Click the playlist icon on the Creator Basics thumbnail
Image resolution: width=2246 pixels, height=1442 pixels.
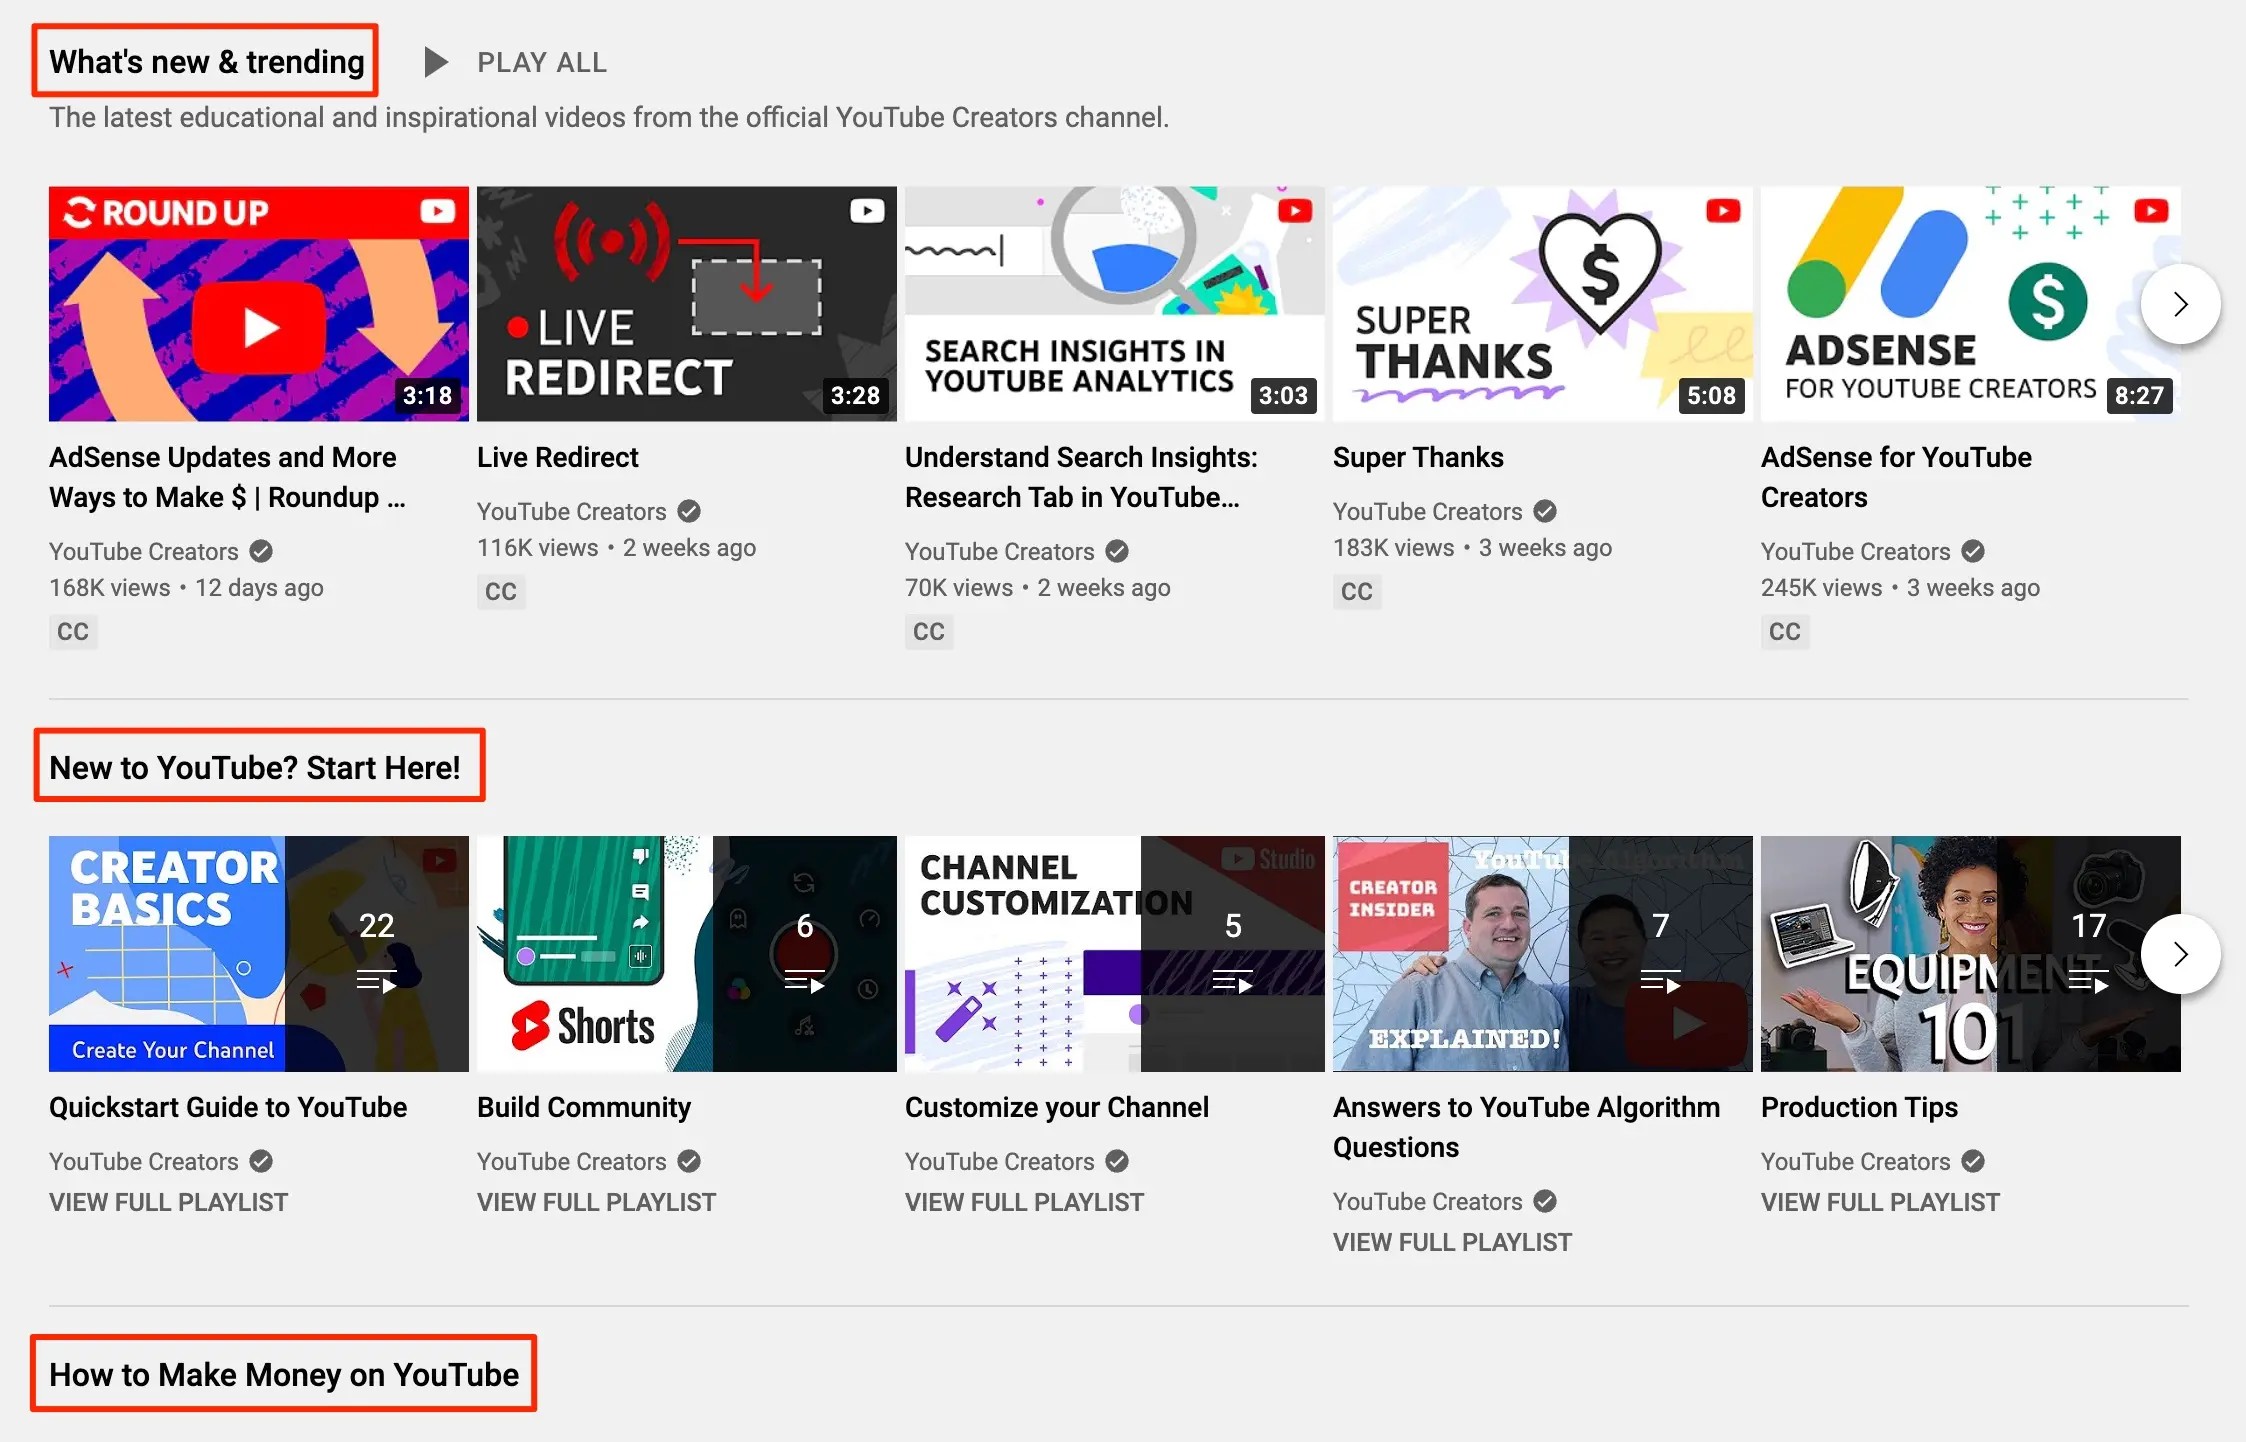click(x=377, y=982)
